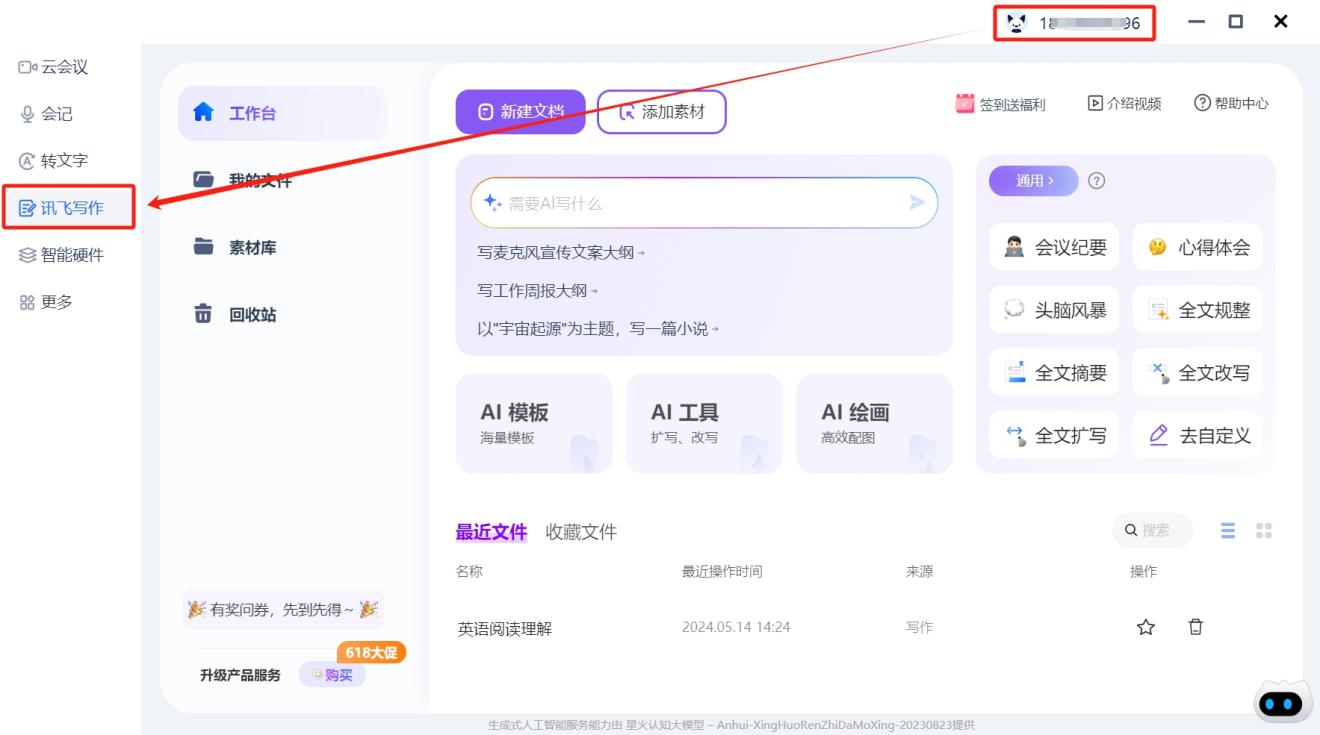Click the 新建文档 button
The image size is (1320, 735).
point(520,112)
